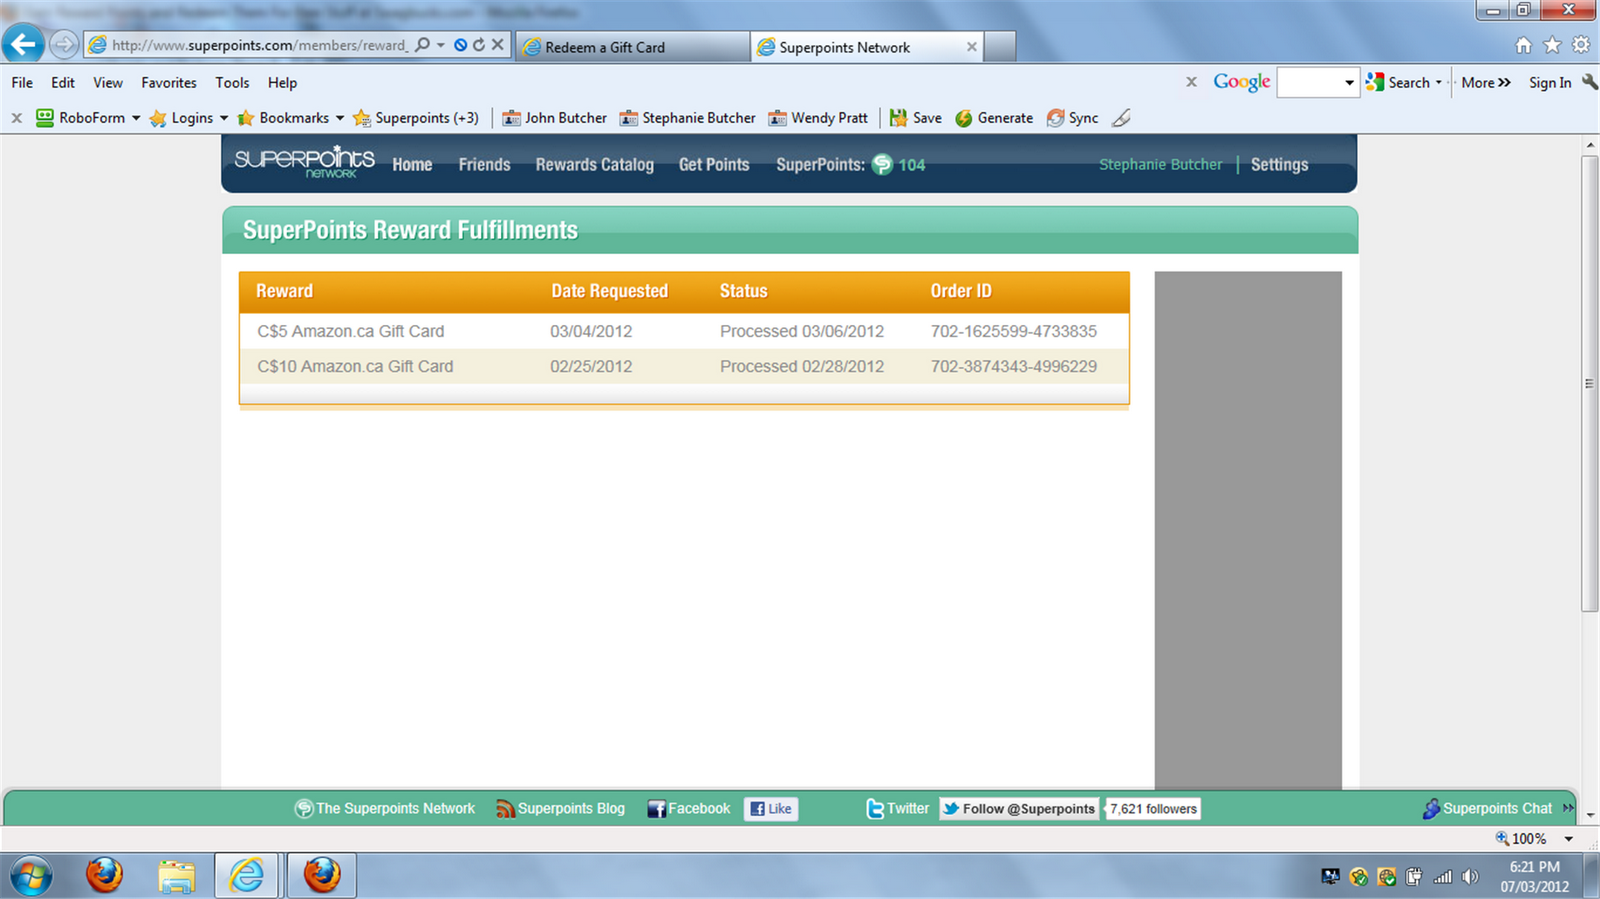
Task: Open the Friends page
Action: click(484, 164)
